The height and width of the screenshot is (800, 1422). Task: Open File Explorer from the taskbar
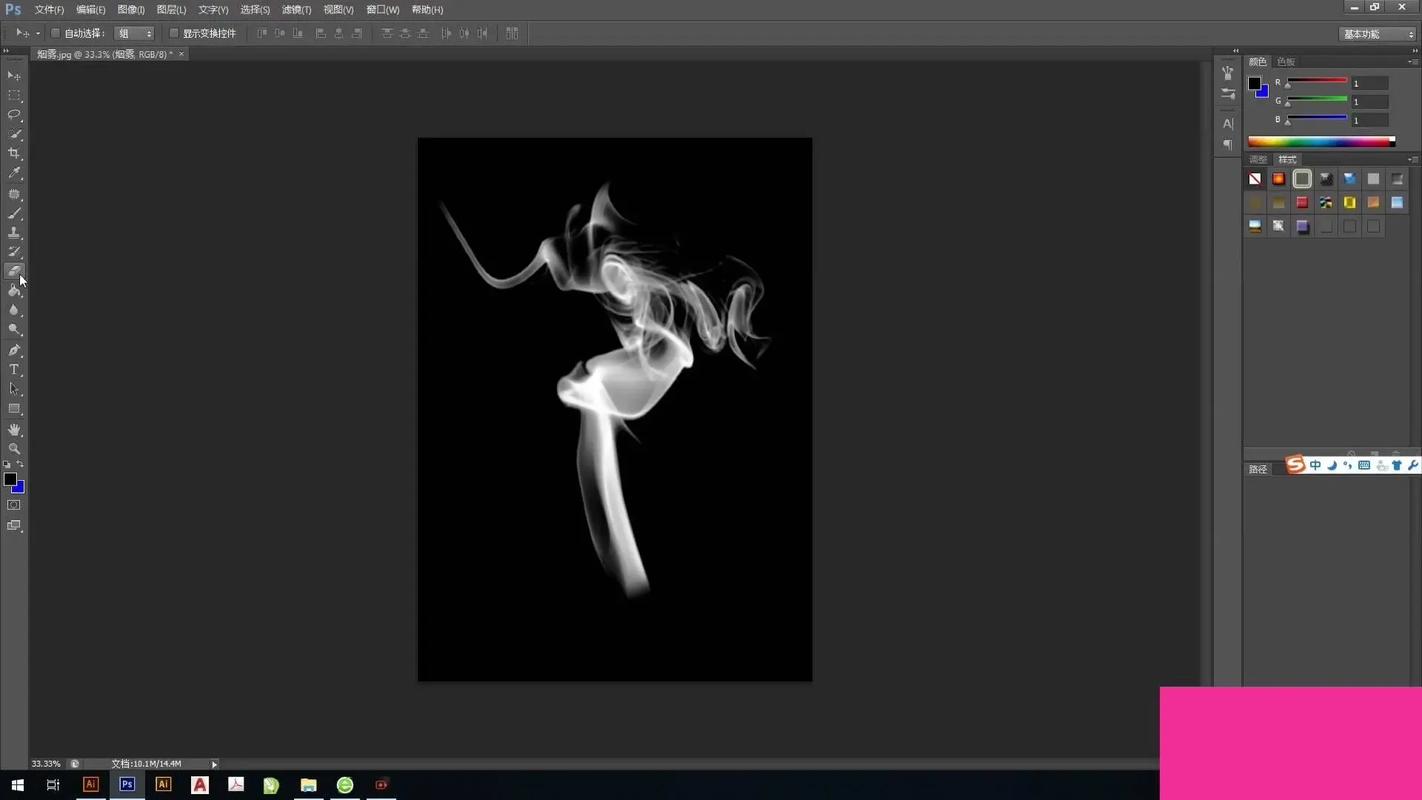(308, 785)
